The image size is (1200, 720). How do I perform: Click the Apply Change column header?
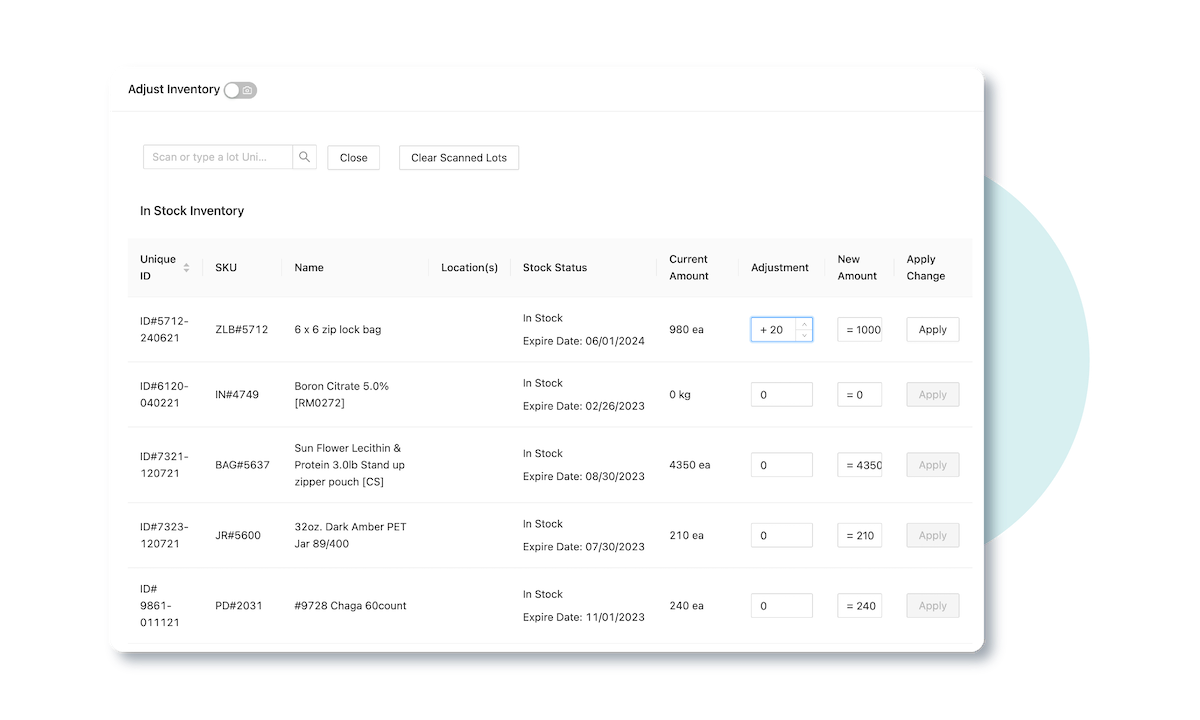coord(926,268)
